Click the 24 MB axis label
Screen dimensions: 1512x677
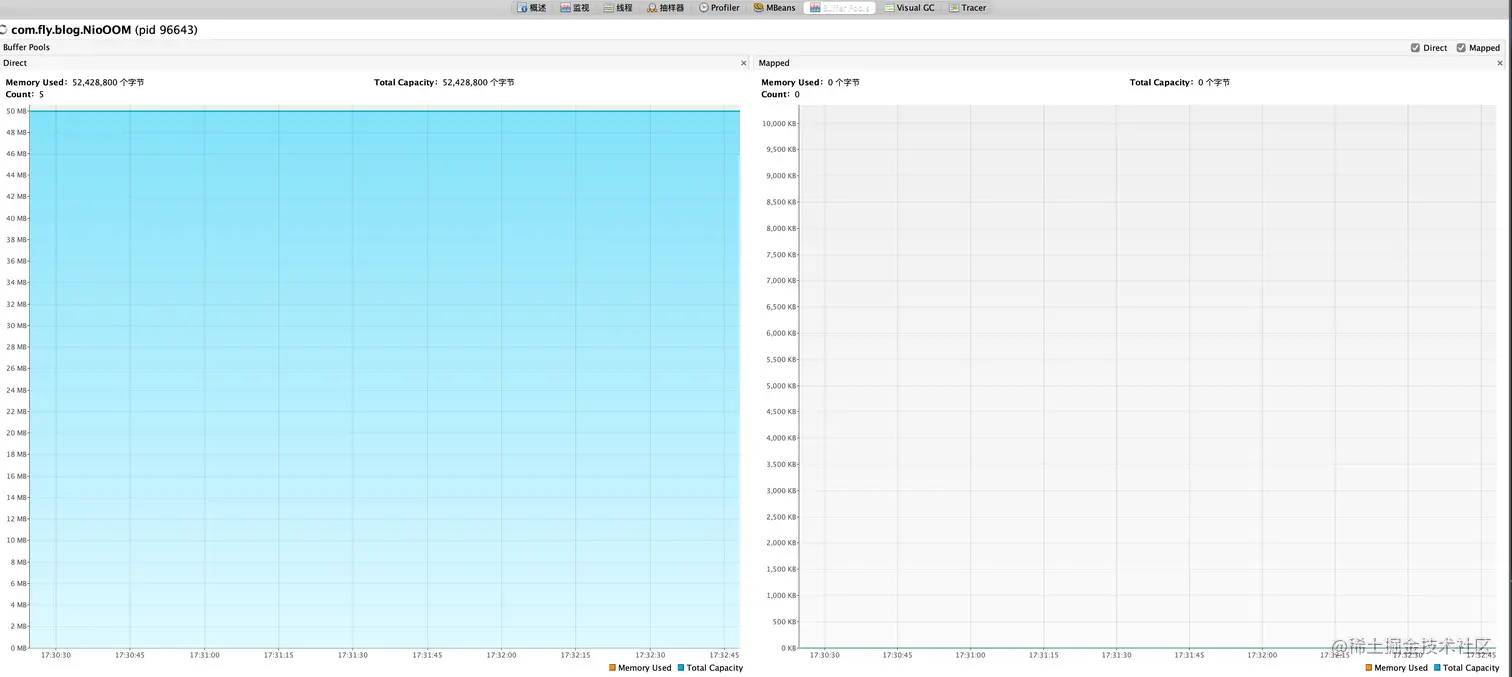(x=16, y=390)
